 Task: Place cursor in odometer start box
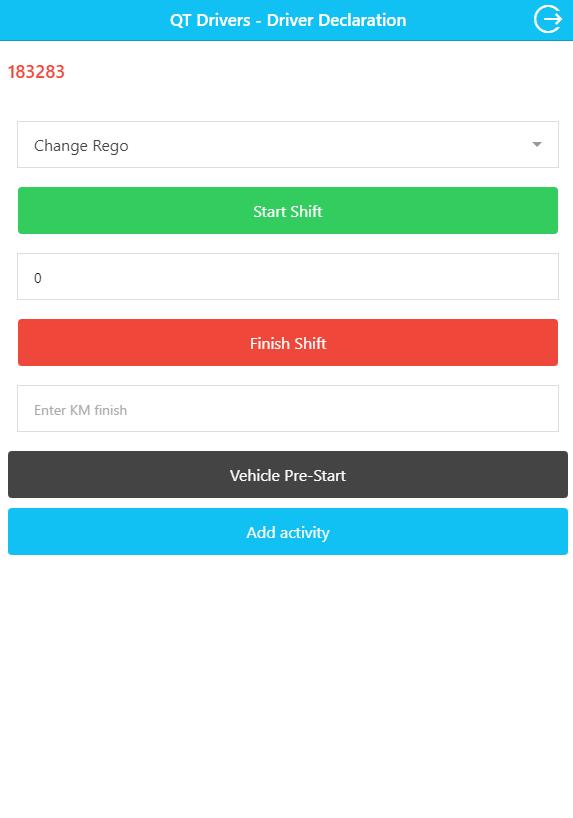pos(288,276)
